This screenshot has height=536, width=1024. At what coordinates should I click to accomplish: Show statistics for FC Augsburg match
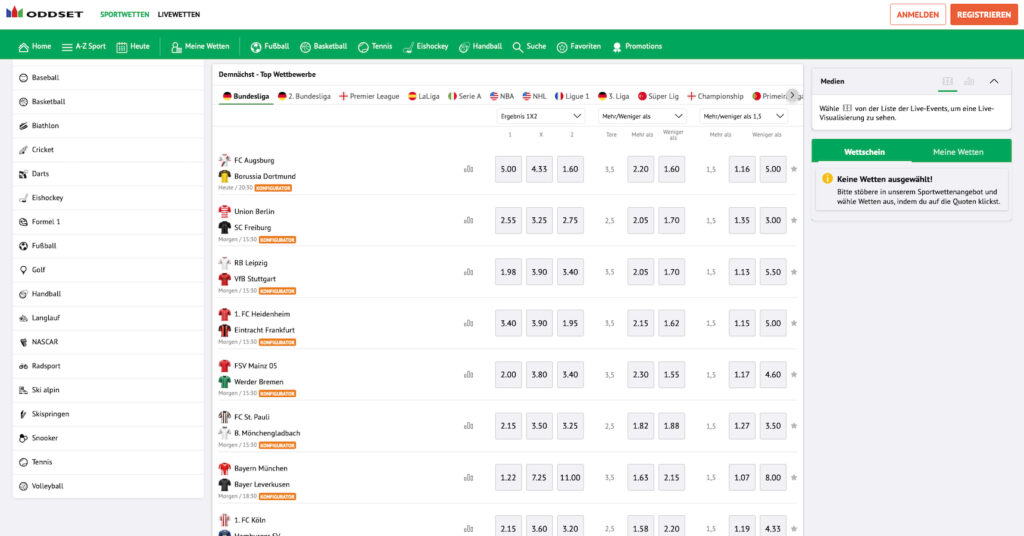point(468,169)
